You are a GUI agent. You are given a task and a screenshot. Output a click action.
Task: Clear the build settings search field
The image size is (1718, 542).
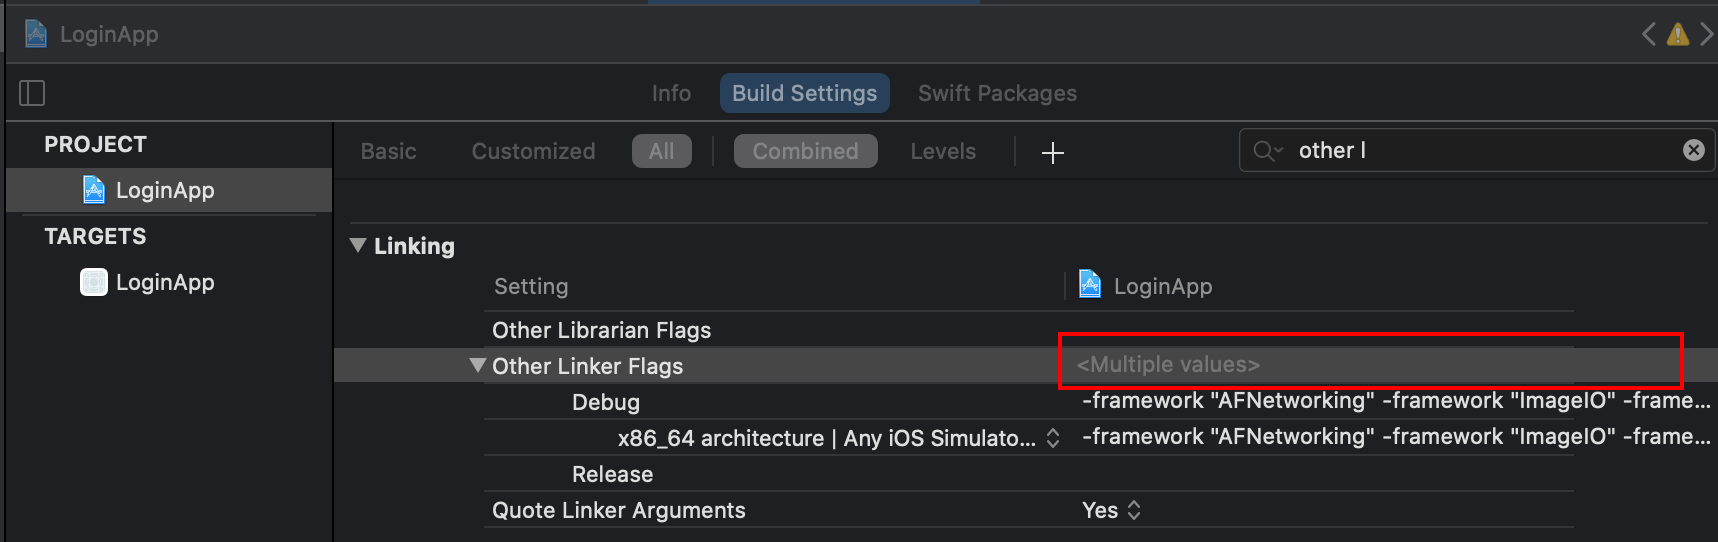1693,150
